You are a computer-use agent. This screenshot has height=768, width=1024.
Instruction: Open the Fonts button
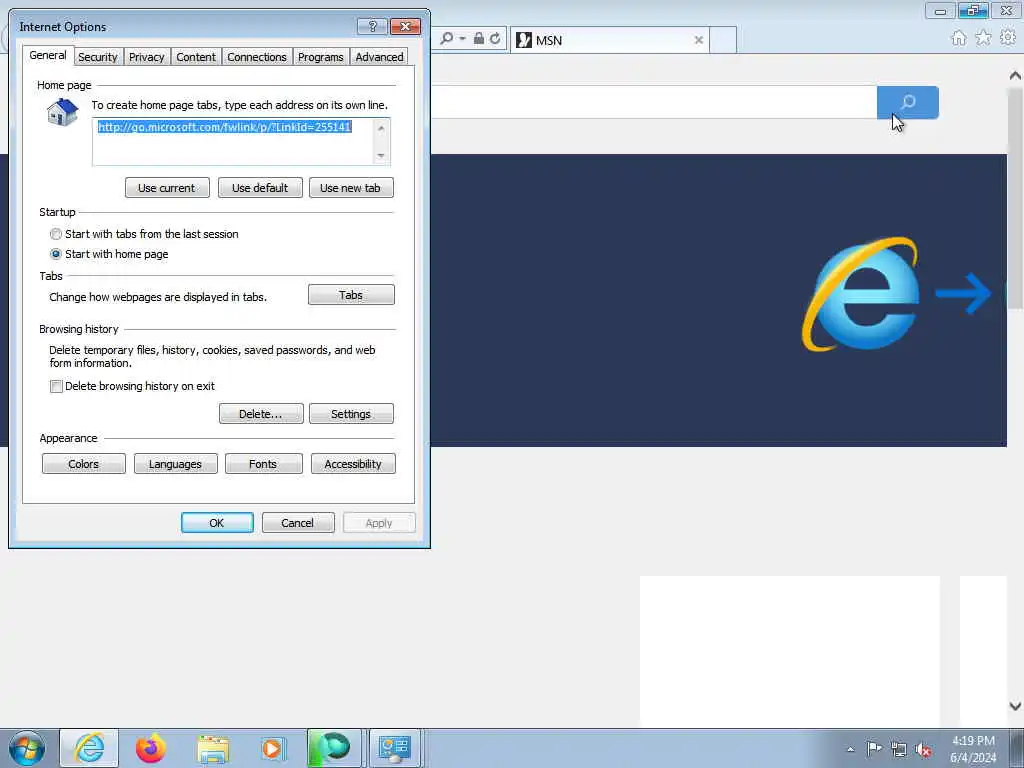point(264,464)
